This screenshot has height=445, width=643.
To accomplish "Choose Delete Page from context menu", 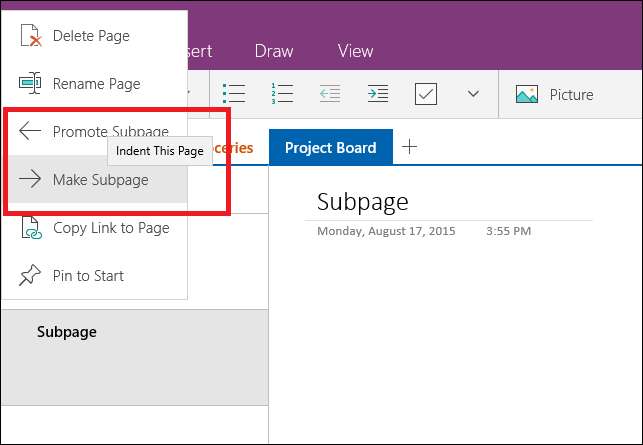I will [x=90, y=36].
